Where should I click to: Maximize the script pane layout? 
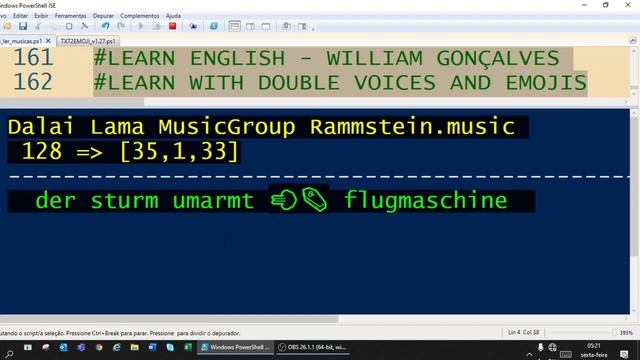(266, 27)
